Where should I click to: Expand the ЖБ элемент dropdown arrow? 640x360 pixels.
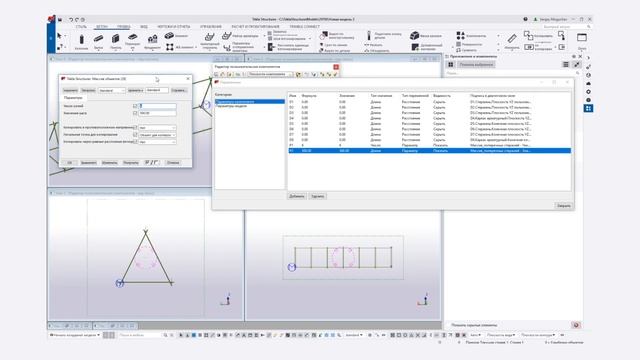click(x=196, y=47)
